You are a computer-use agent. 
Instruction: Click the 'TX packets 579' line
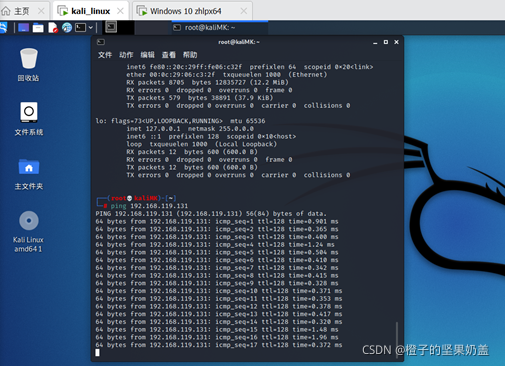click(x=200, y=98)
